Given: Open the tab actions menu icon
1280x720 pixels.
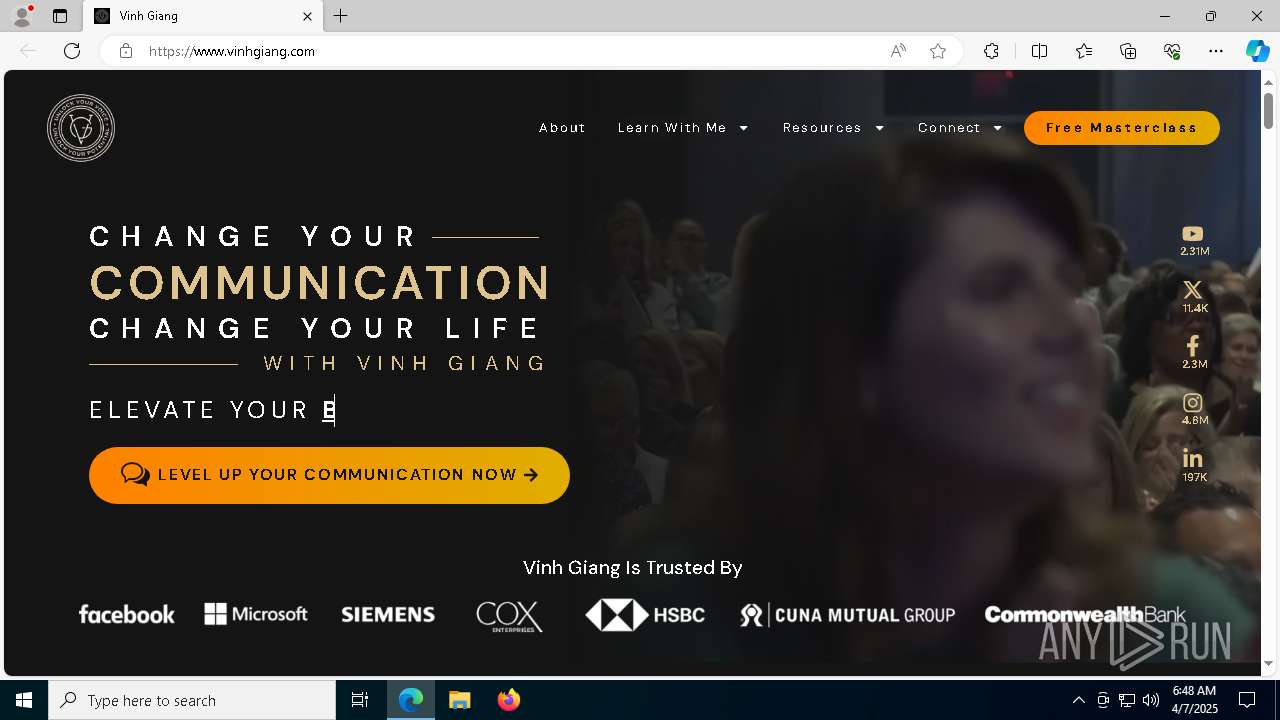Looking at the screenshot, I should tap(60, 16).
